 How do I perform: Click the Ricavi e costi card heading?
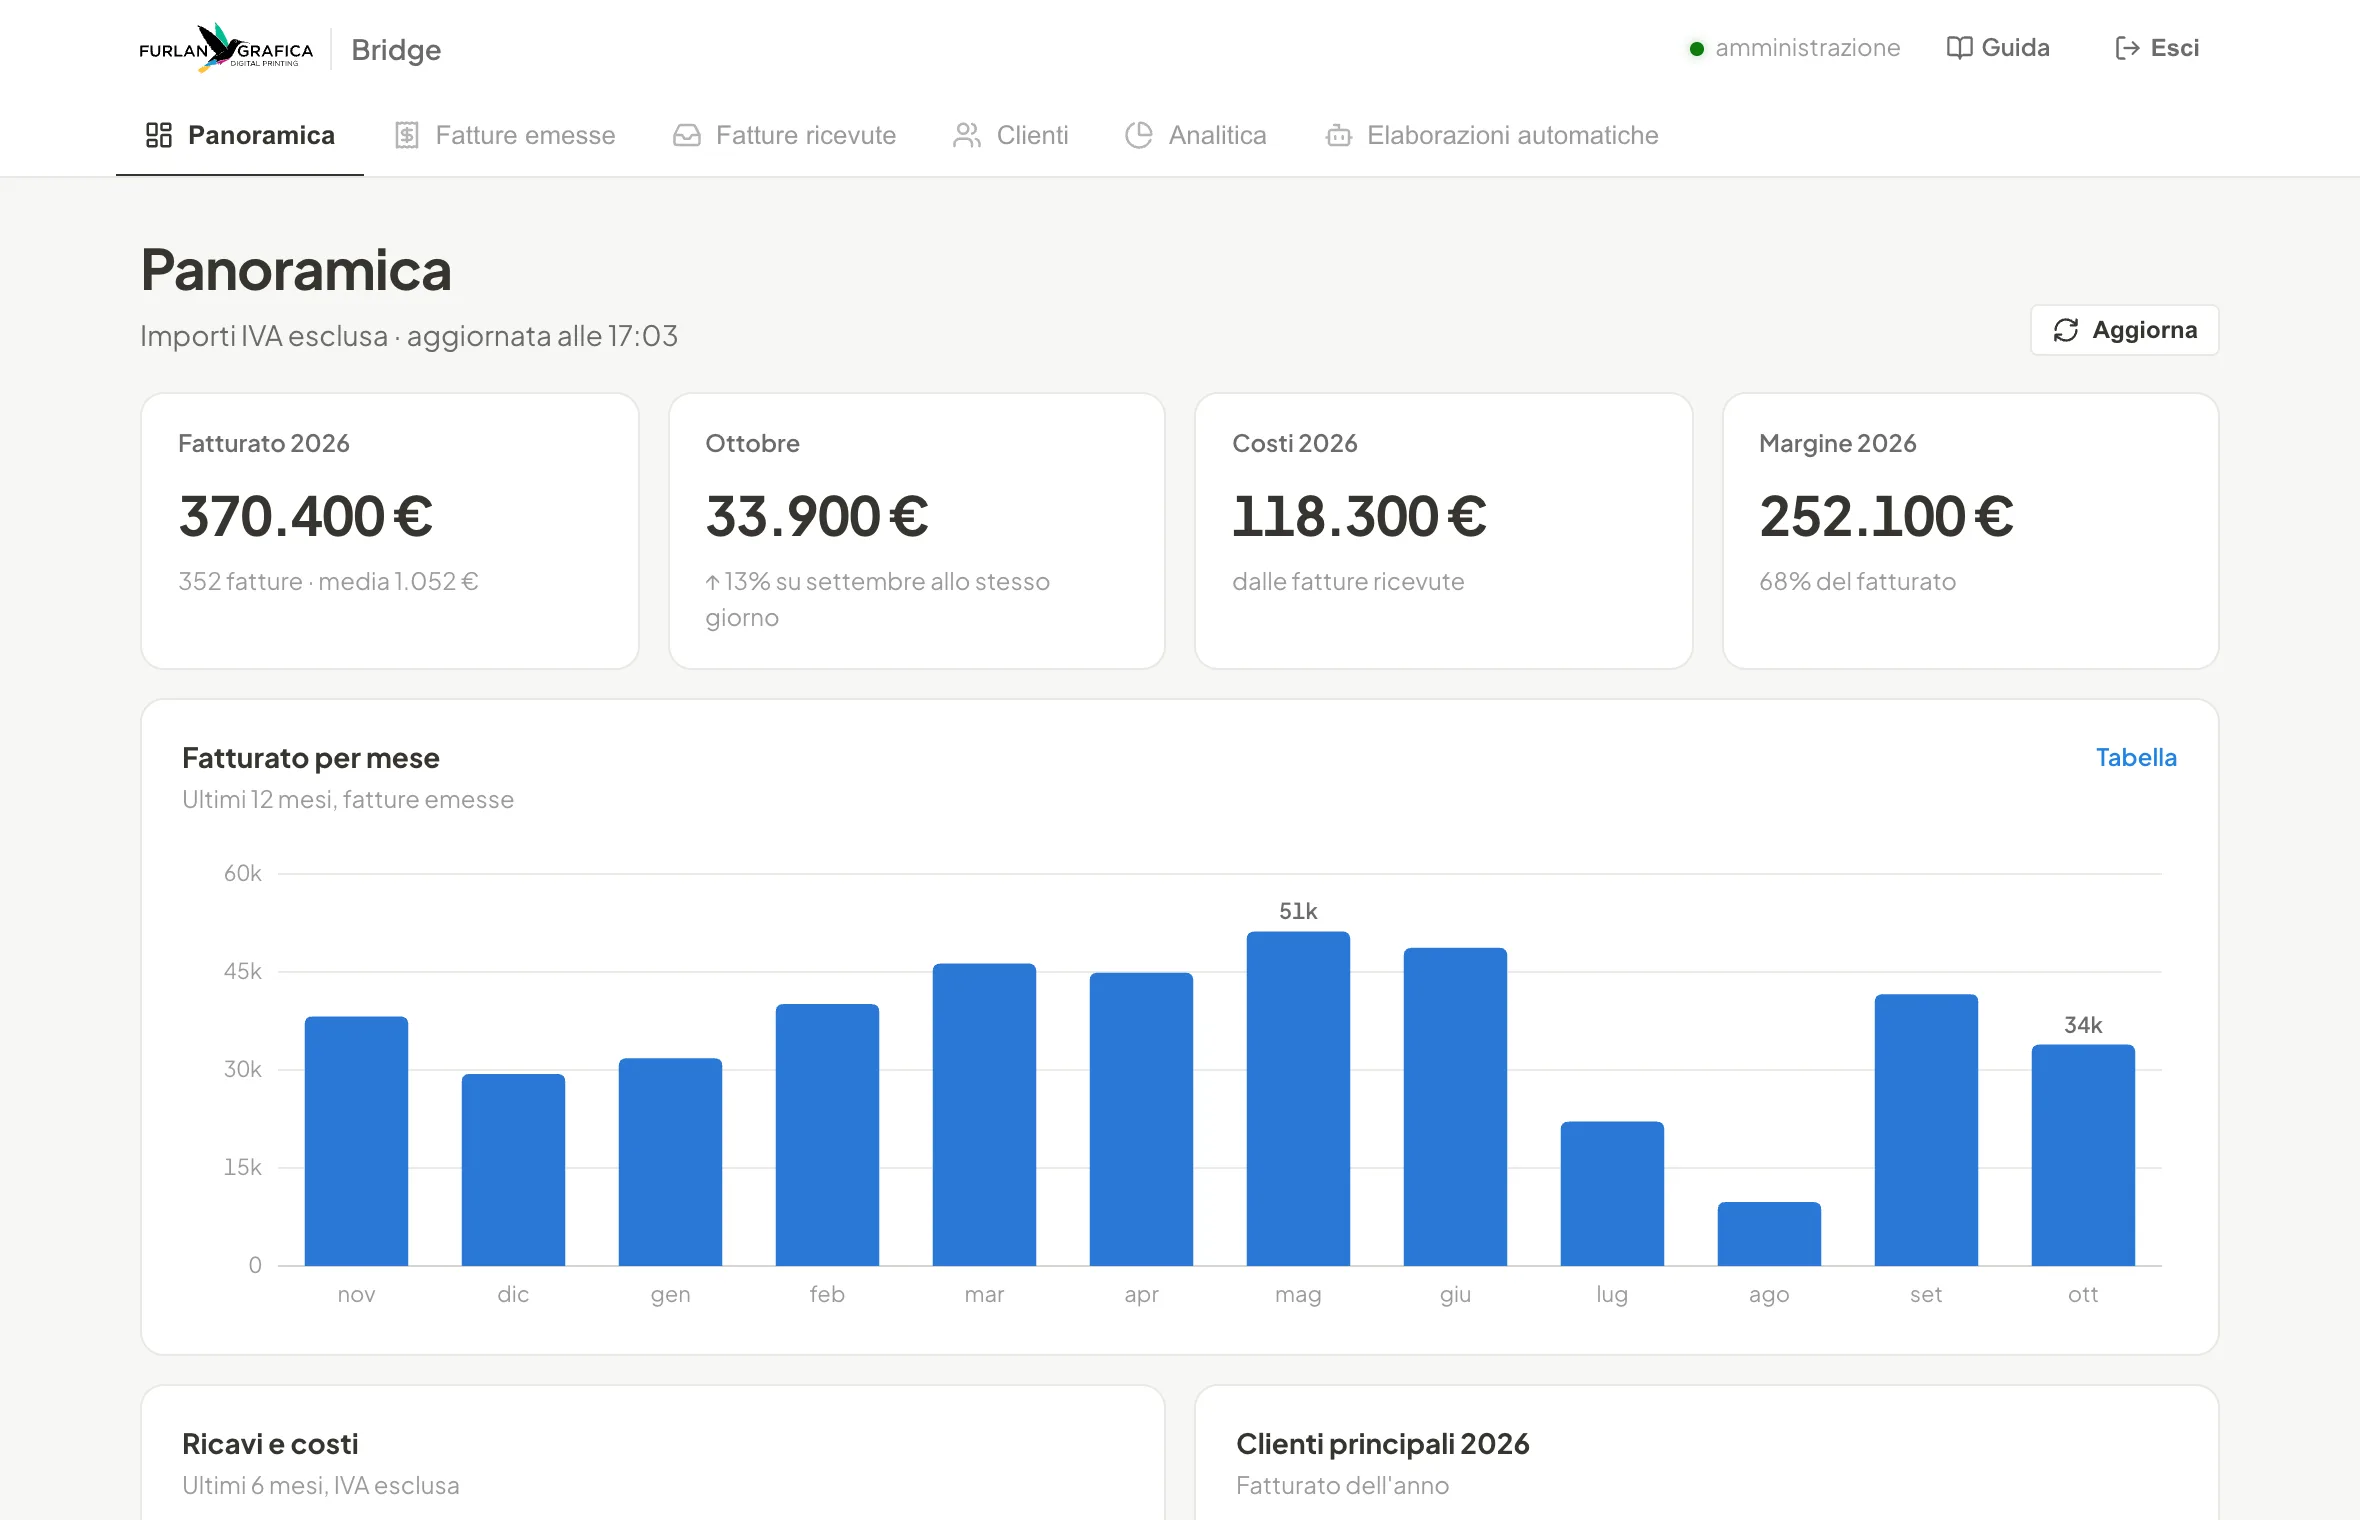pyautogui.click(x=270, y=1444)
